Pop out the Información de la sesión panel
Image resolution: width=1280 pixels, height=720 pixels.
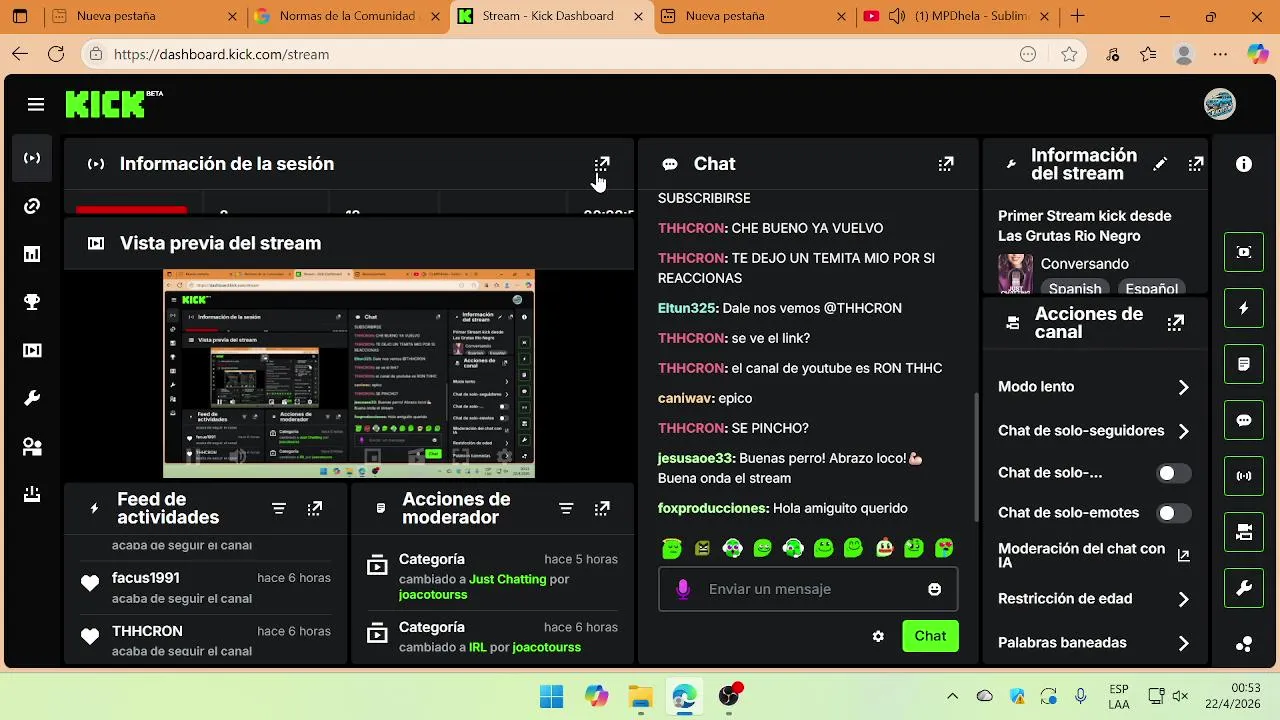602,164
